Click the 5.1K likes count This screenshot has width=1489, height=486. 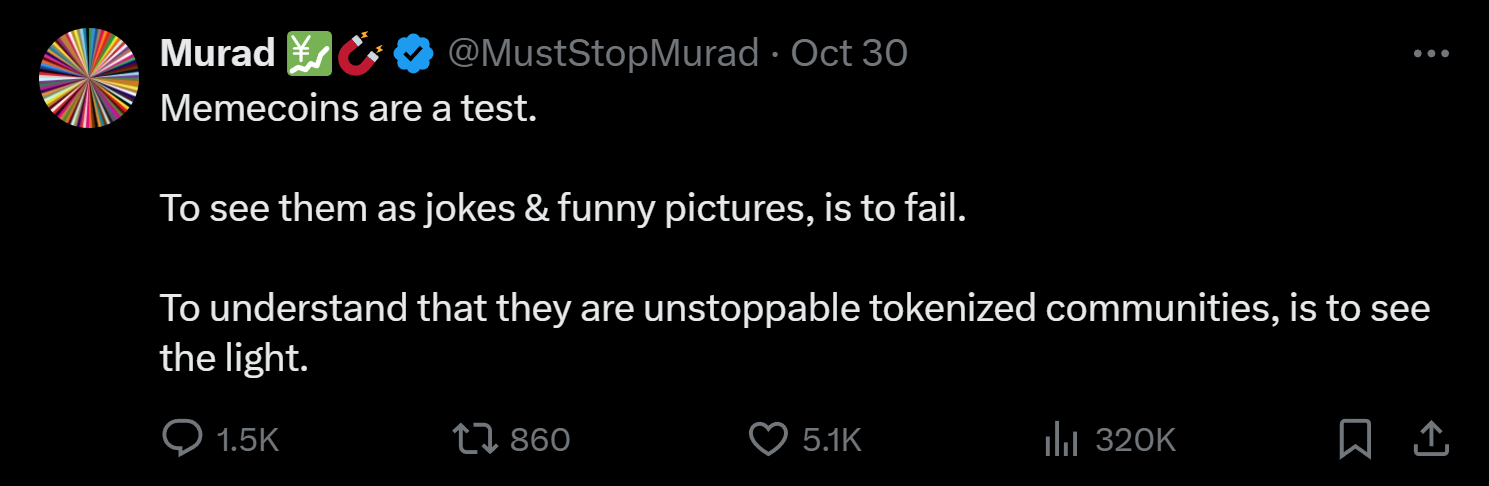pyautogui.click(x=832, y=439)
